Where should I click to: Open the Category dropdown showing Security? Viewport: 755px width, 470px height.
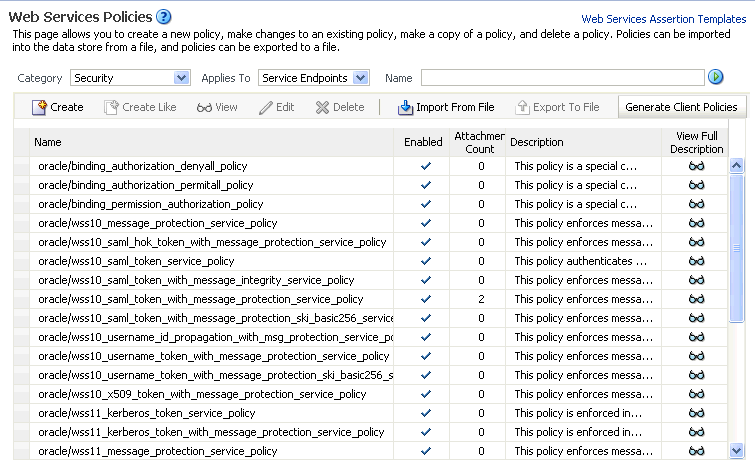[130, 78]
